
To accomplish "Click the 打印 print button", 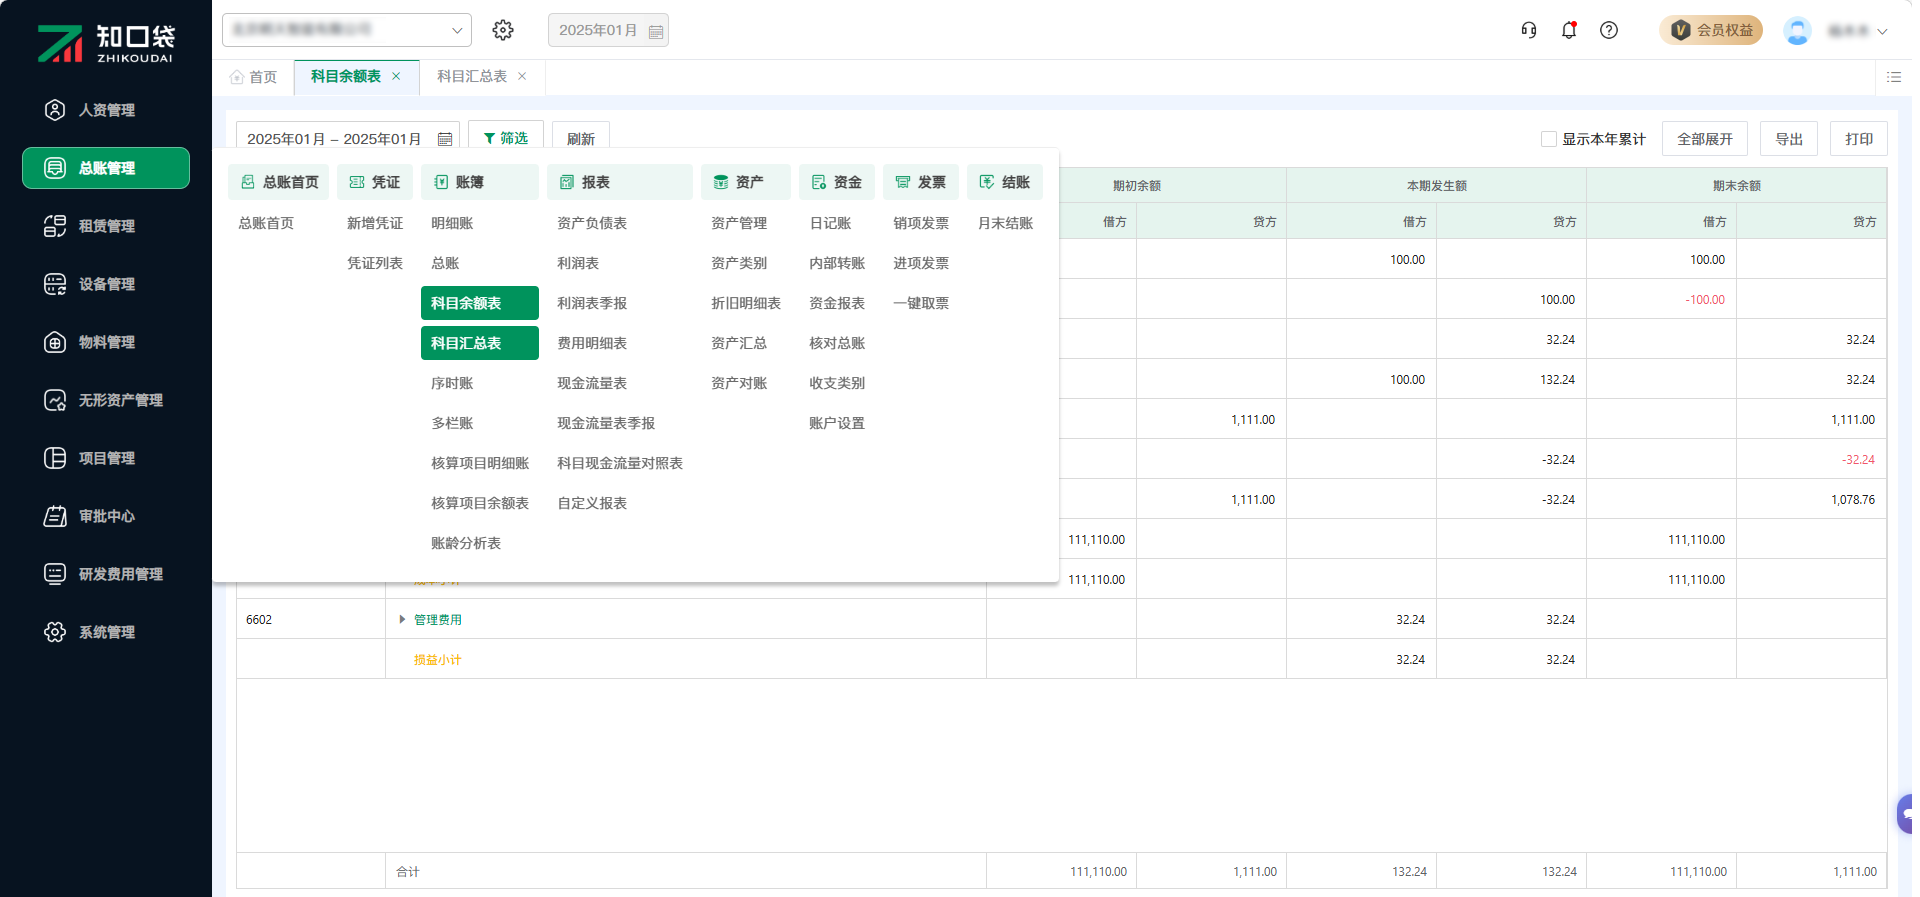I will coord(1859,139).
